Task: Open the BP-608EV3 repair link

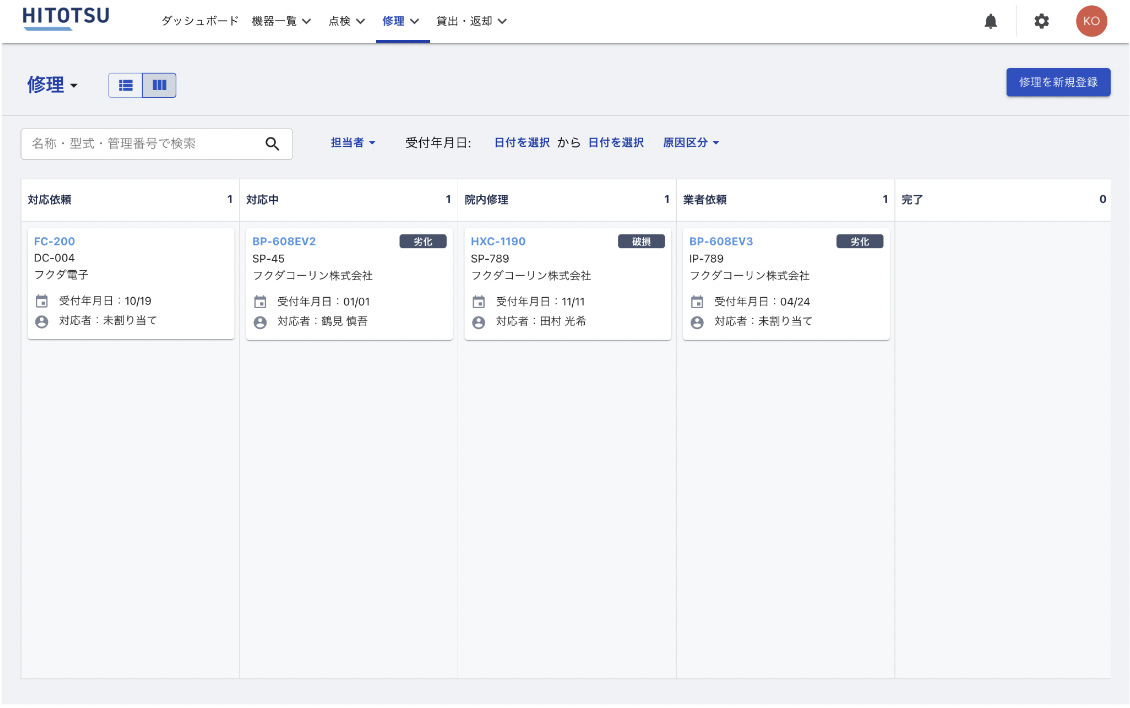Action: coord(721,242)
